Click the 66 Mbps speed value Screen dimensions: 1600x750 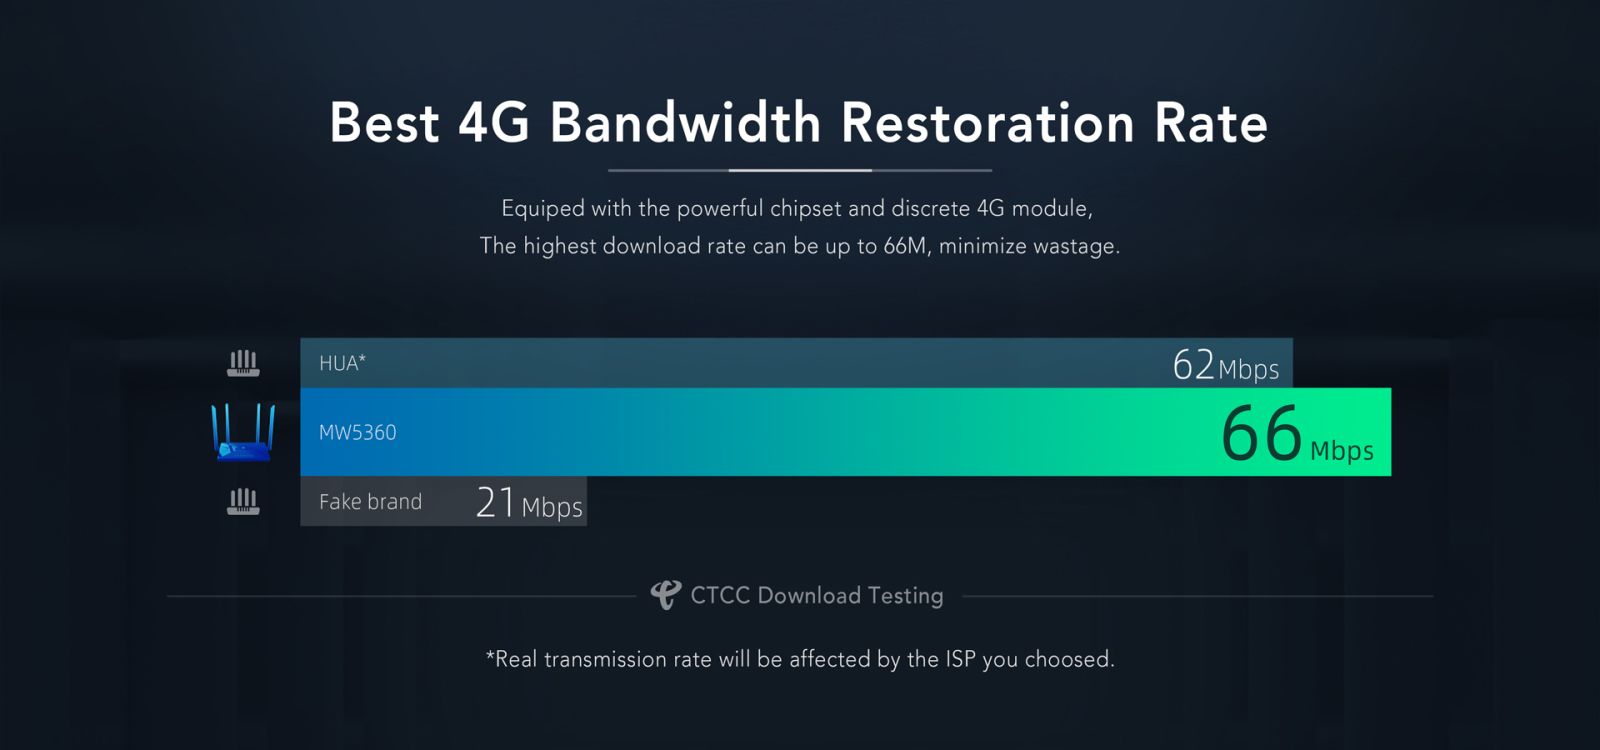pyautogui.click(x=1296, y=436)
